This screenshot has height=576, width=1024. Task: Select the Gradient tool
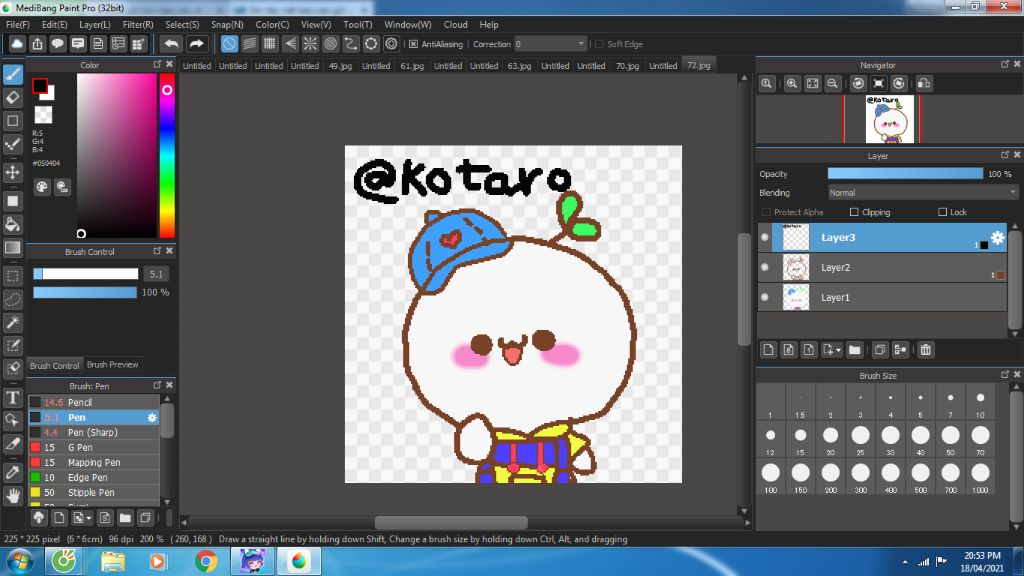12,248
